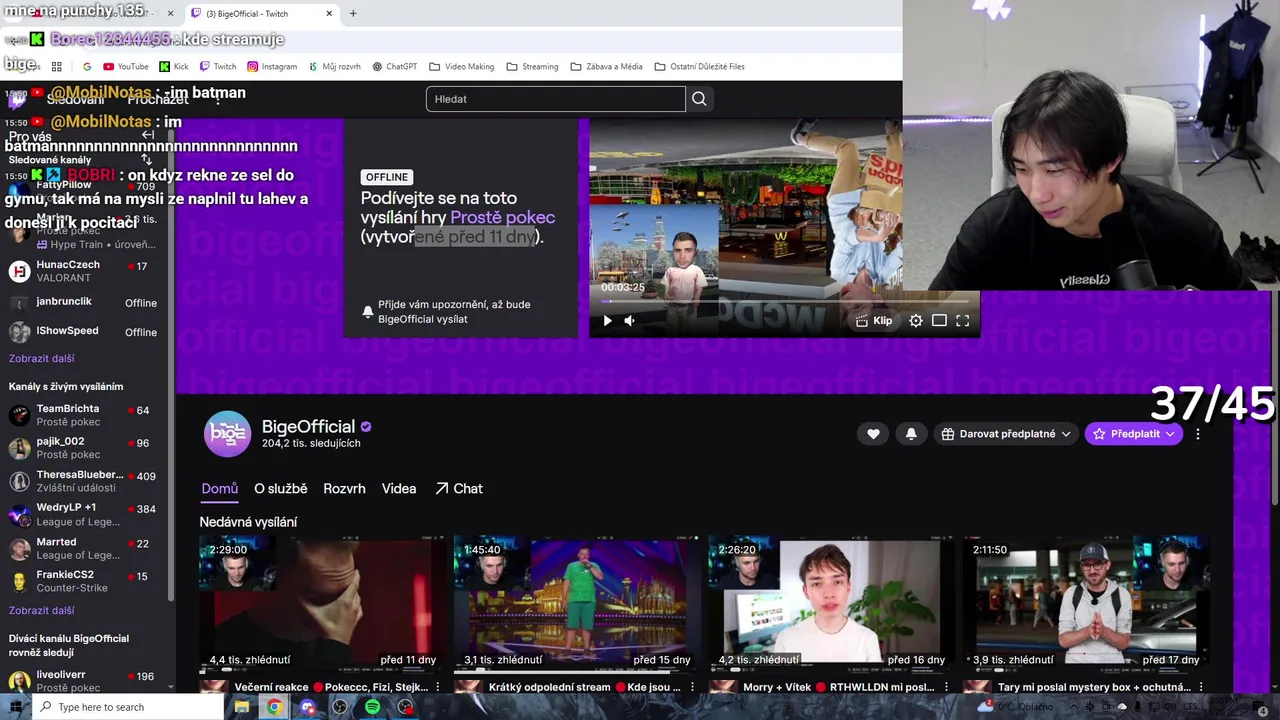The height and width of the screenshot is (720, 1280).
Task: Open OBS Studio from taskbar
Action: (340, 707)
